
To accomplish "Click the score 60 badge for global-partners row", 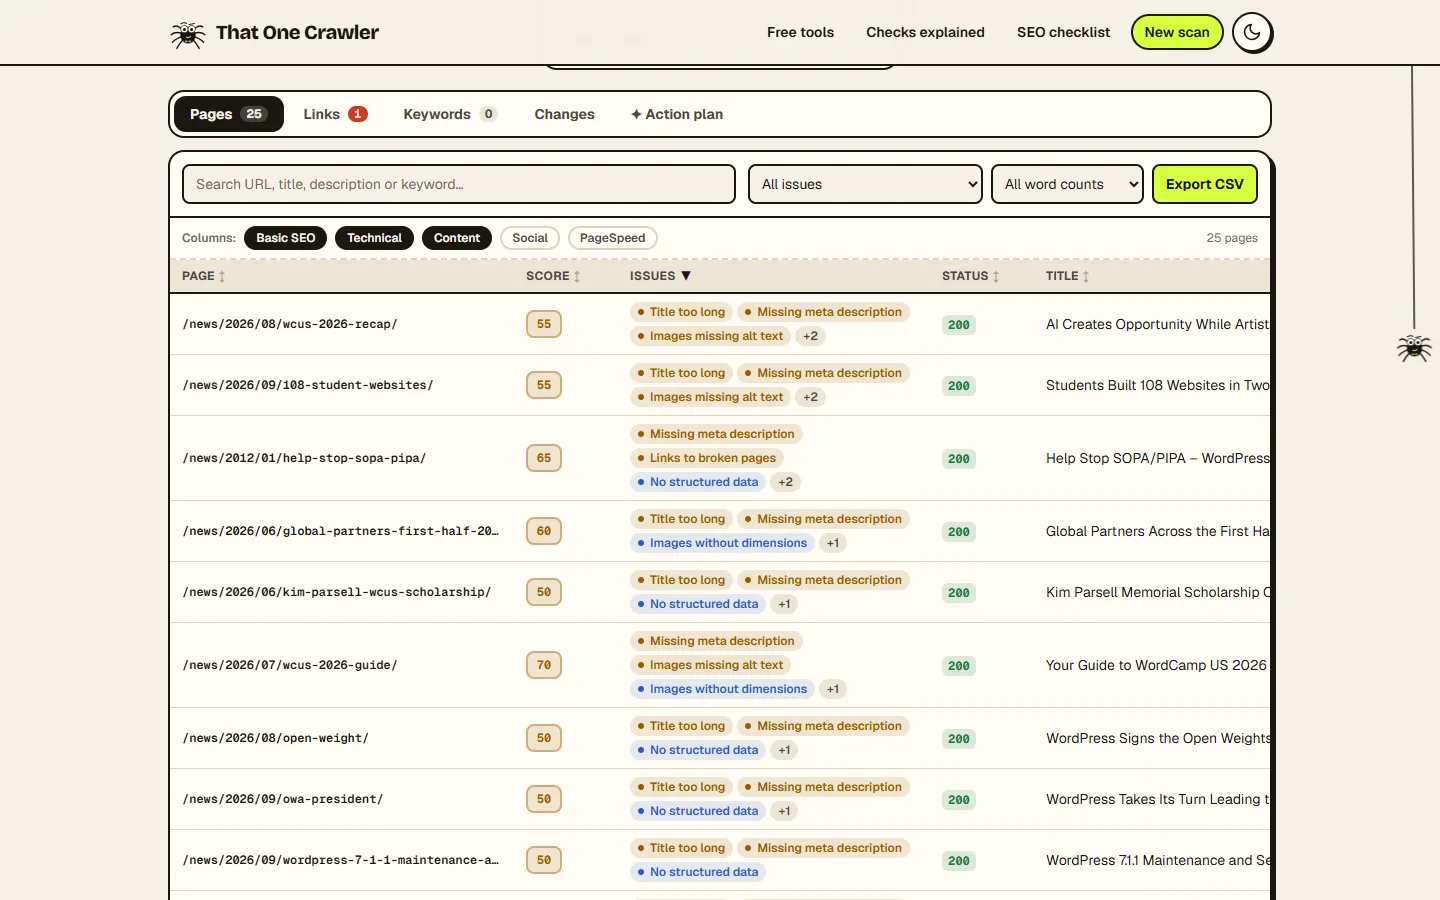I will point(544,531).
